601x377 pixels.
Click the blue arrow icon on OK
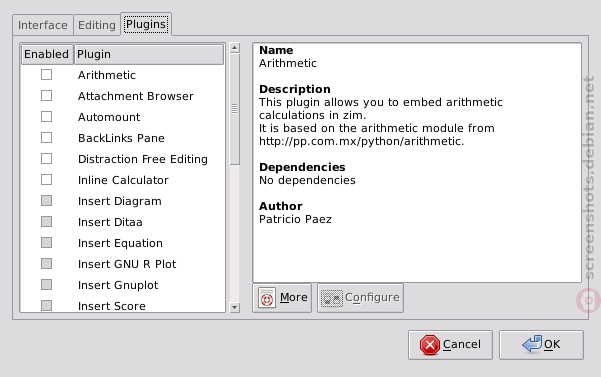[x=532, y=344]
